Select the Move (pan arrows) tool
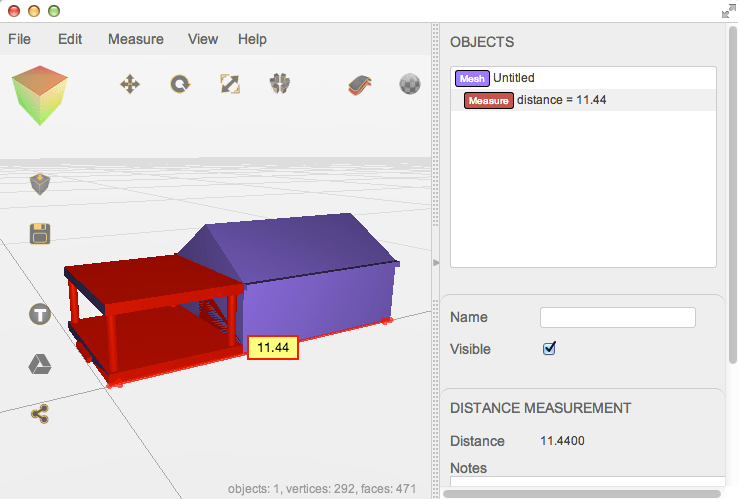This screenshot has width=738, height=499. pyautogui.click(x=130, y=85)
